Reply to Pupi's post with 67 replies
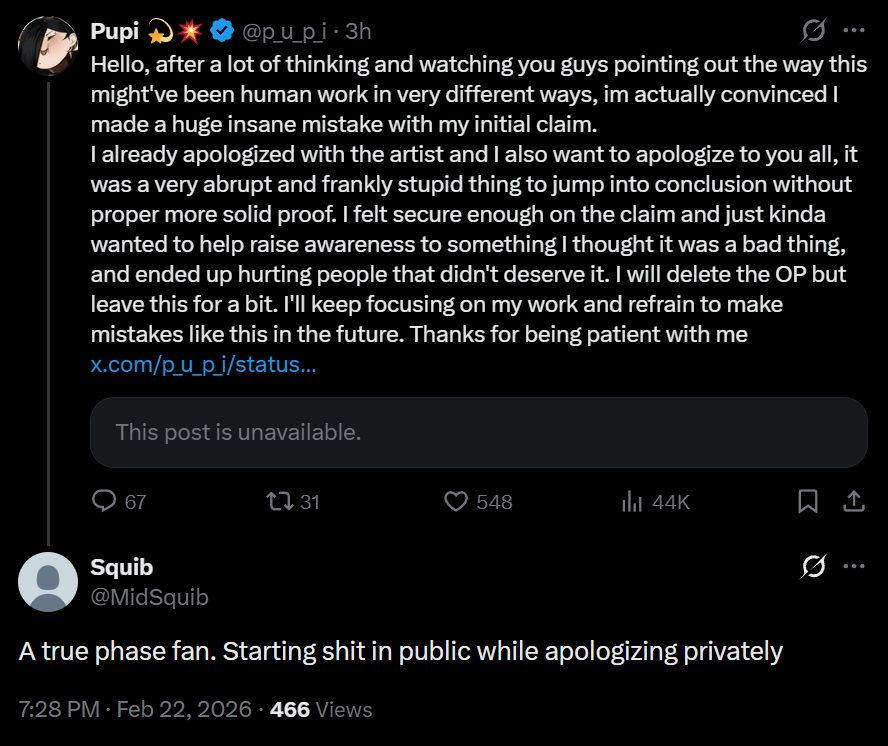 click(x=105, y=501)
